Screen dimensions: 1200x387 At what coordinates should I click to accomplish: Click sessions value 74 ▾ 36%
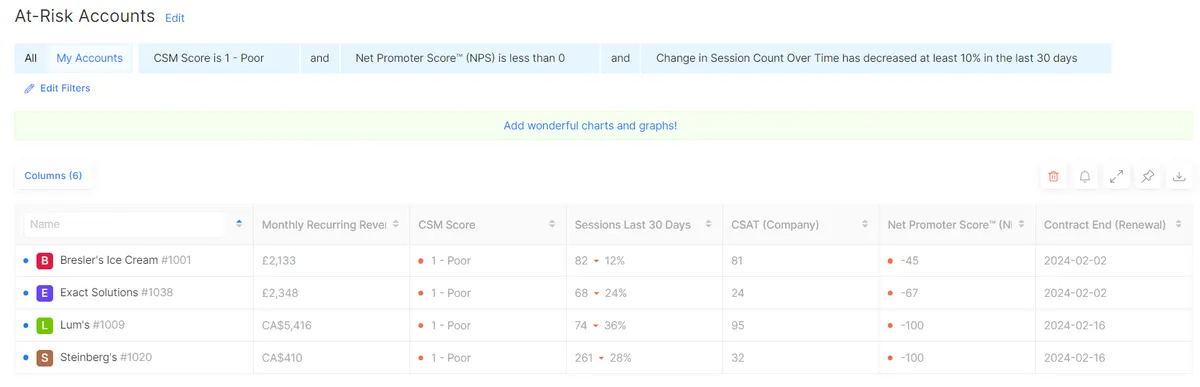(600, 325)
